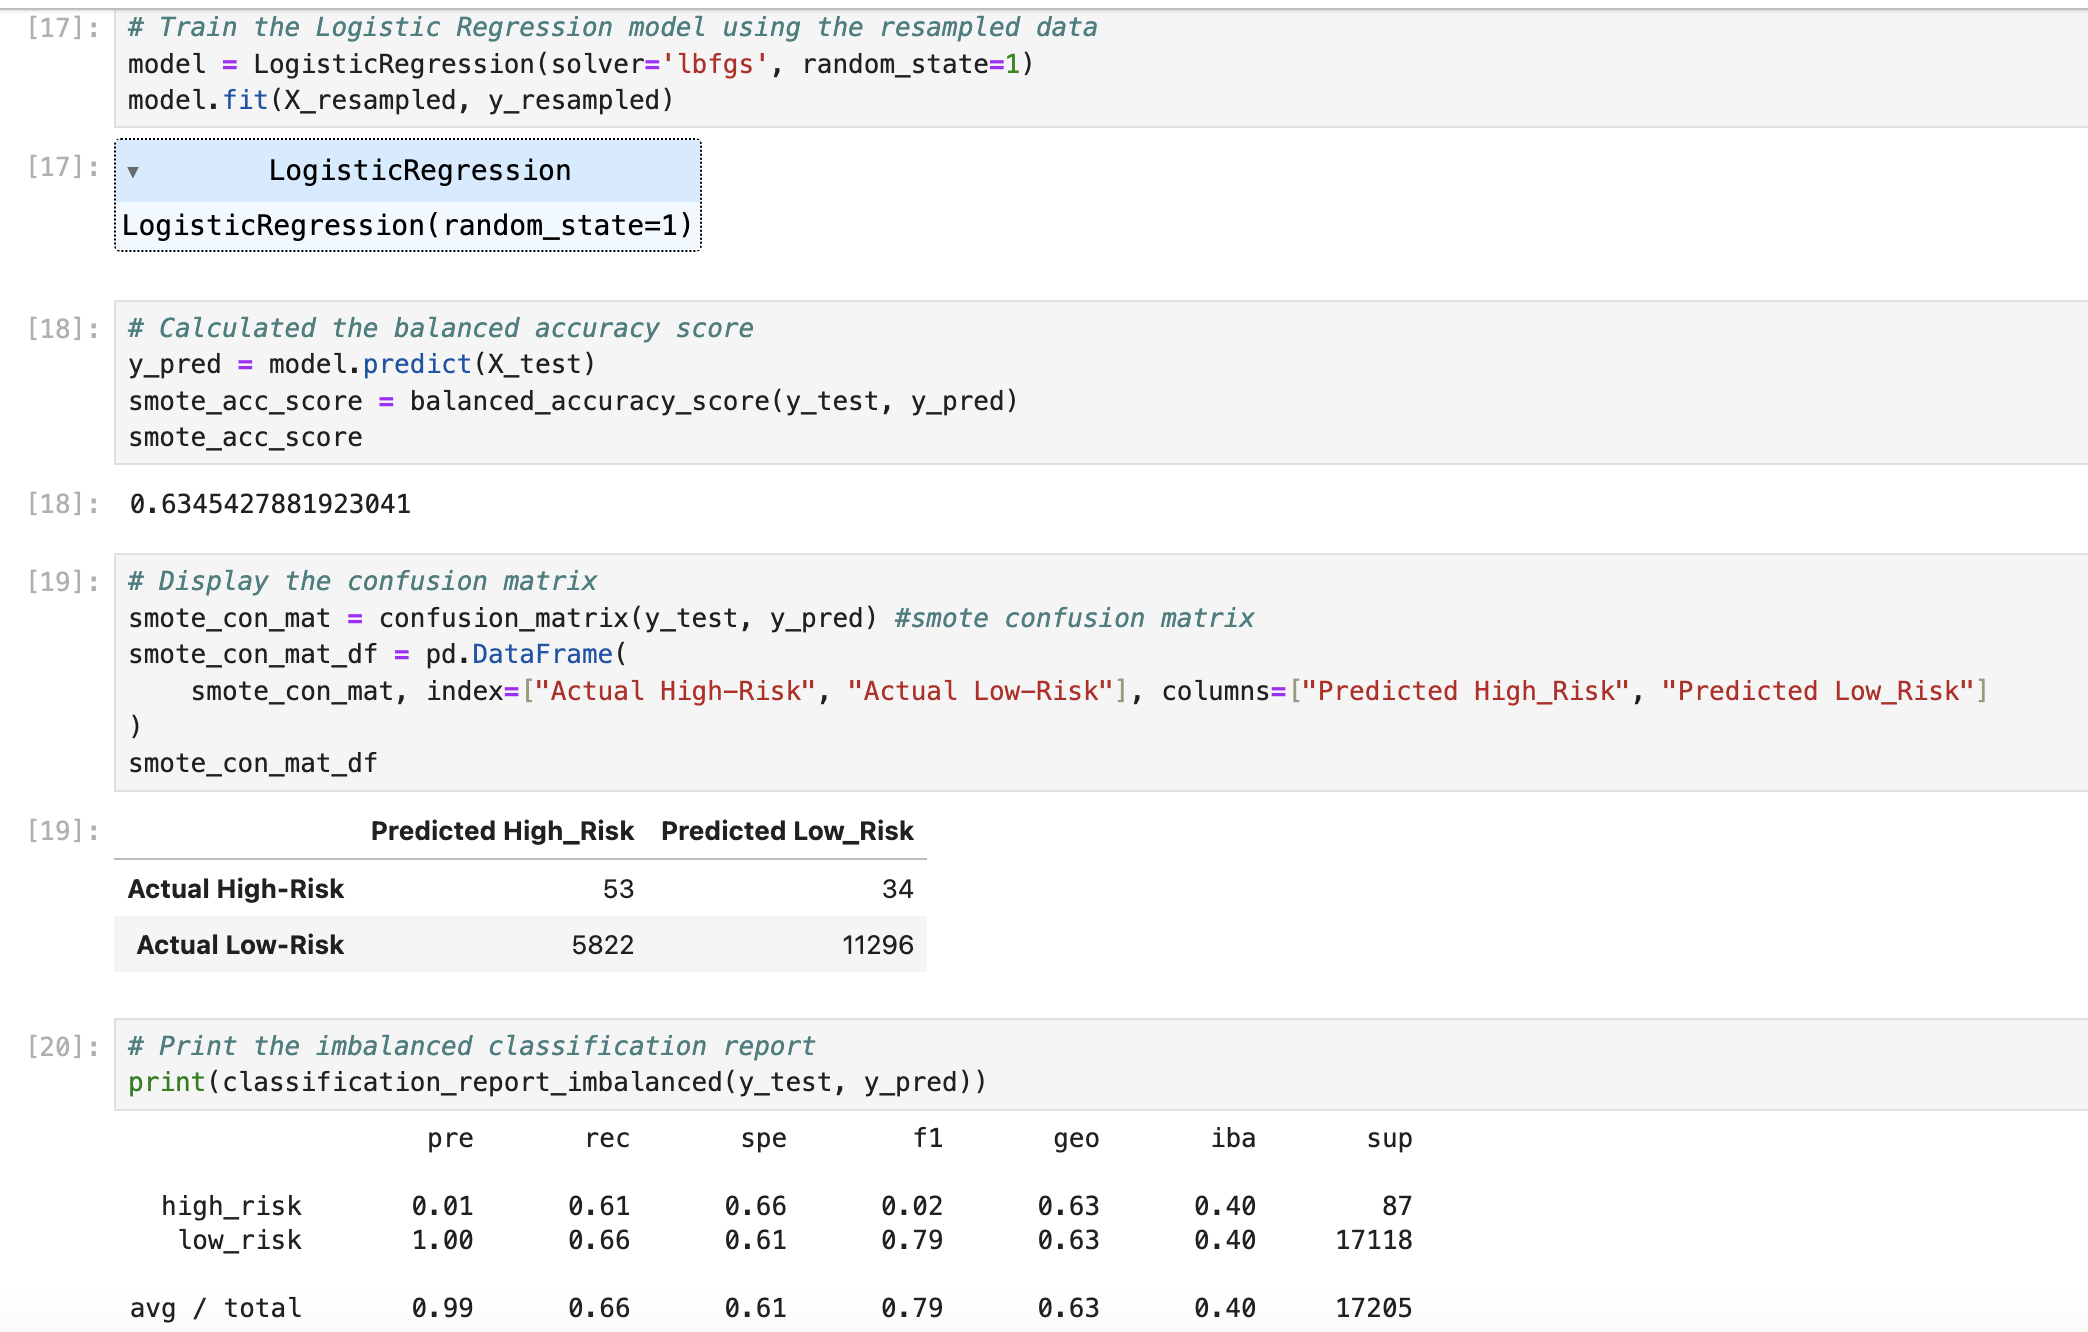2088x1332 pixels.
Task: Click the output prompt [17] beside the estimator widget
Action: click(64, 167)
